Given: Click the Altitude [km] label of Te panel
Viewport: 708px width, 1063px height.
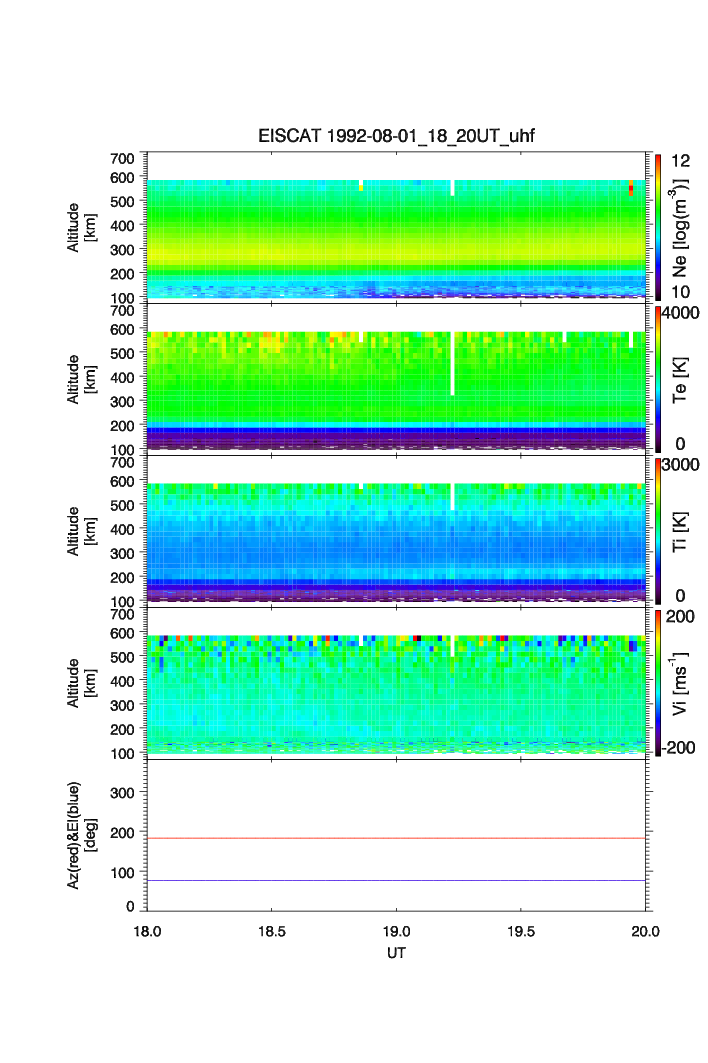Looking at the screenshot, I should tap(81, 380).
